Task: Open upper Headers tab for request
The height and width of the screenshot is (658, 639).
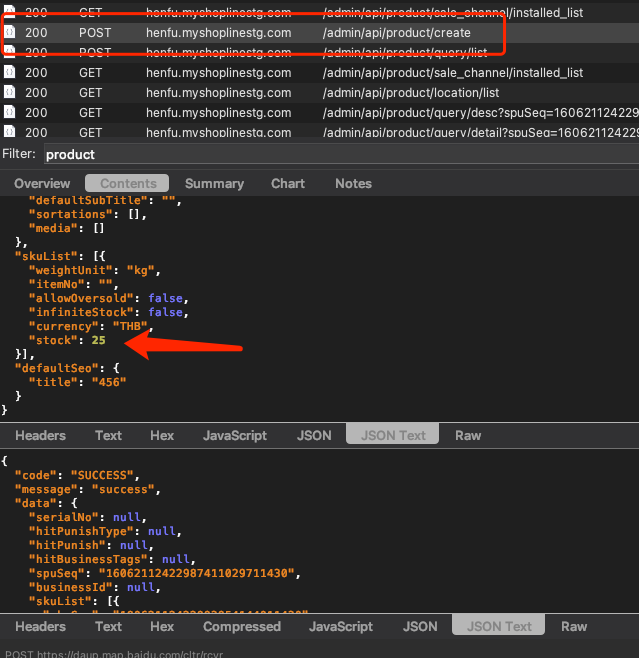Action: pyautogui.click(x=41, y=436)
